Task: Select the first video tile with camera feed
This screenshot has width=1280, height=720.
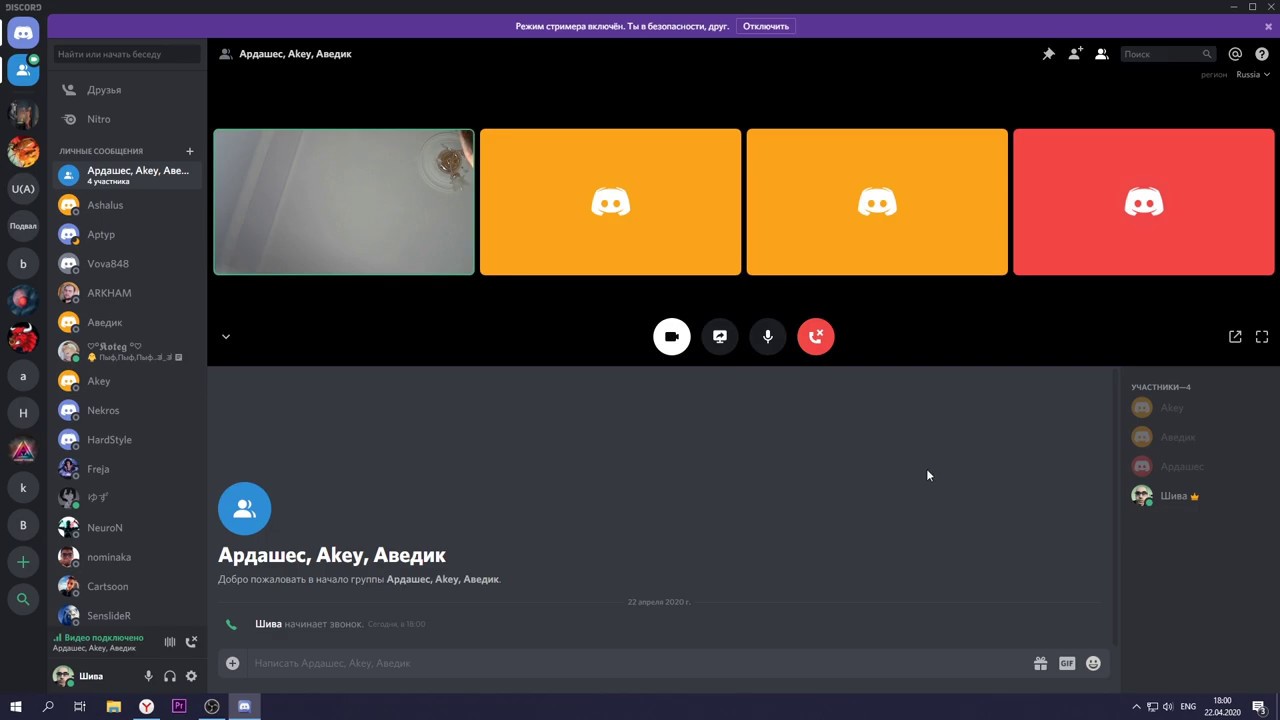Action: point(344,202)
